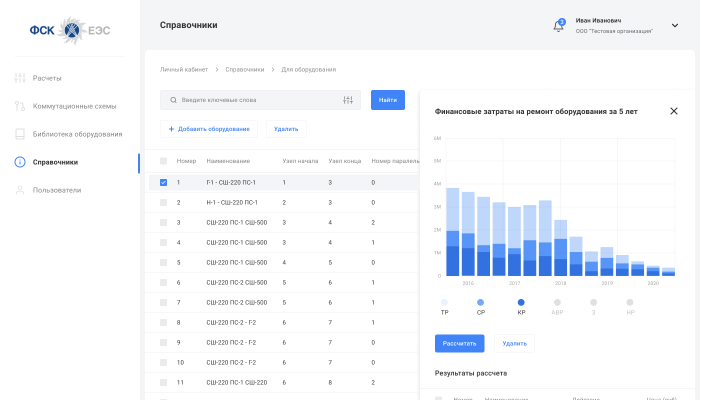
Task: Check the row 2 Н-1 checkbox
Action: (x=164, y=203)
